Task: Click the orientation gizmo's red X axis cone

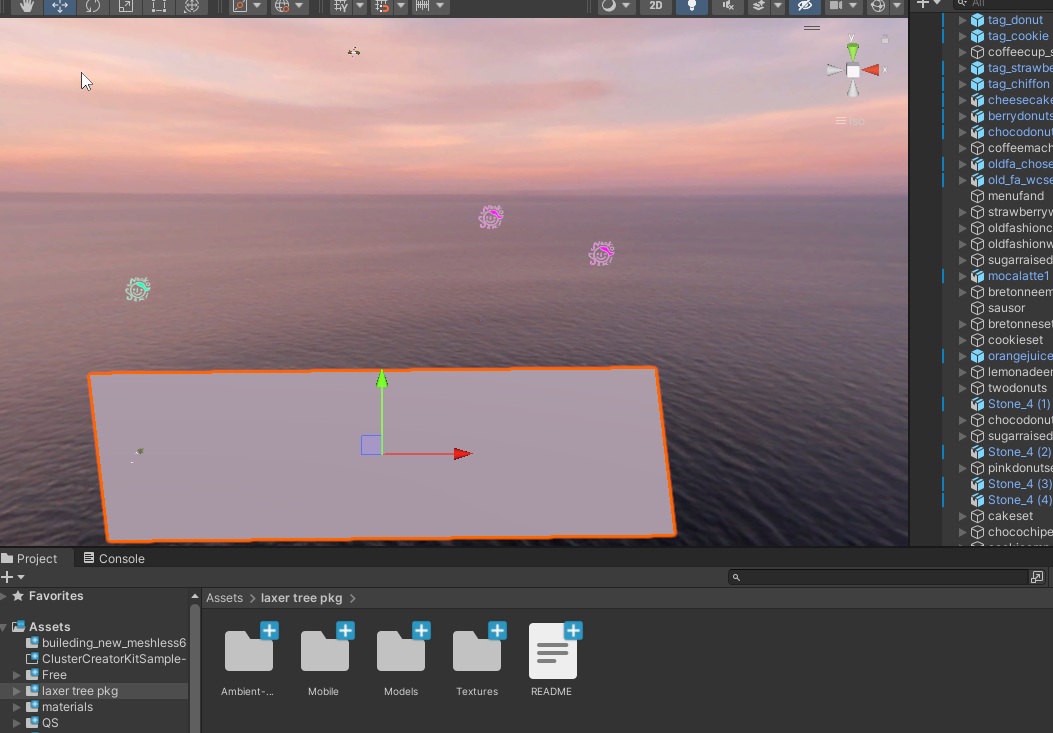Action: click(x=872, y=70)
